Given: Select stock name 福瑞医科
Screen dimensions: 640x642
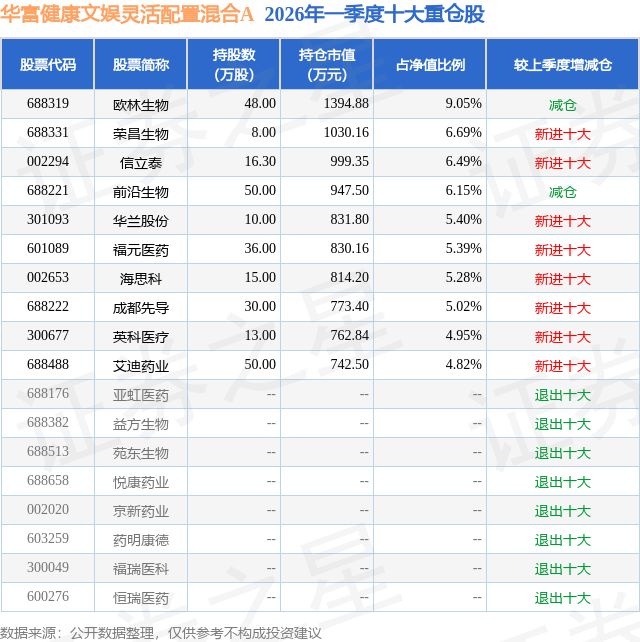Looking at the screenshot, I should [x=141, y=570].
